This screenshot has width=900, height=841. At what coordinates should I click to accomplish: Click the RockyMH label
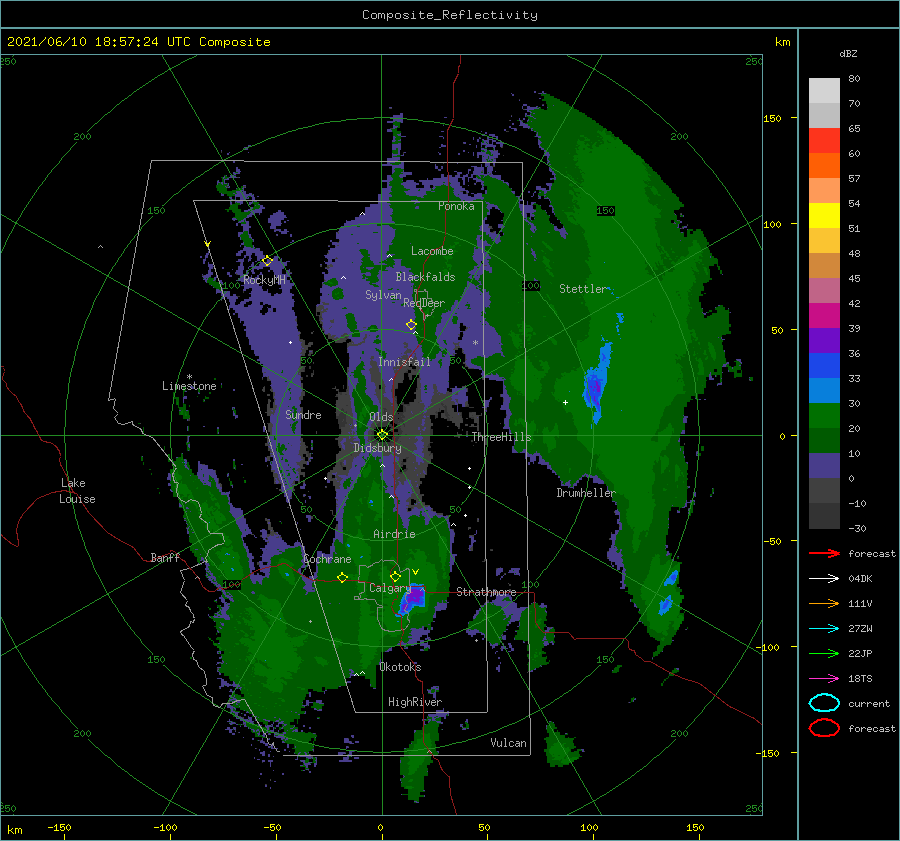[264, 280]
